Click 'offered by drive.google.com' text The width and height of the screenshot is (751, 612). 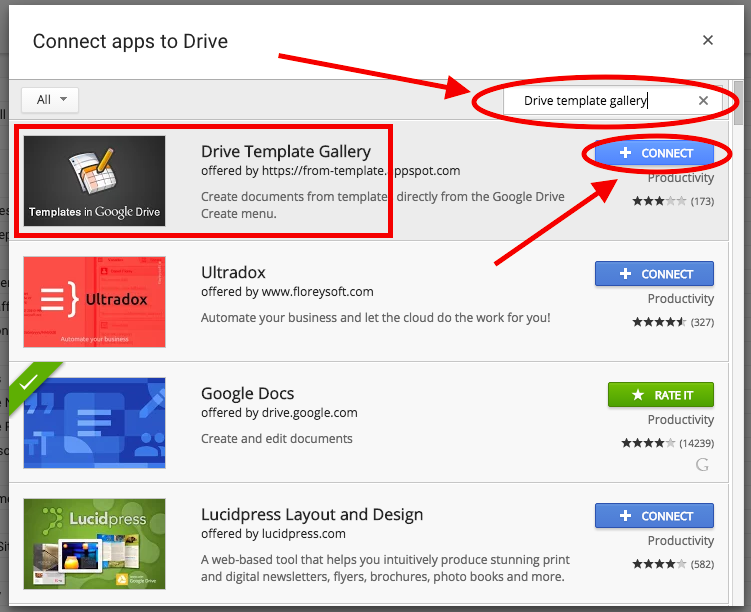pos(279,413)
